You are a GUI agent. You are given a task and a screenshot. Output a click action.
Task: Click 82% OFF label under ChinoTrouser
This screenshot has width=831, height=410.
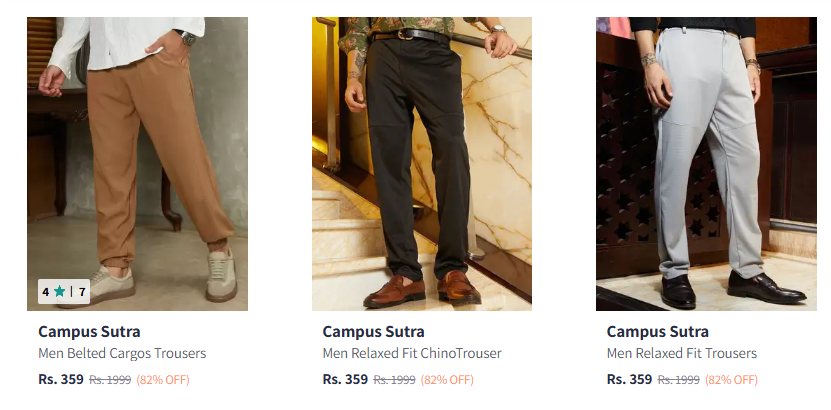pos(447,380)
